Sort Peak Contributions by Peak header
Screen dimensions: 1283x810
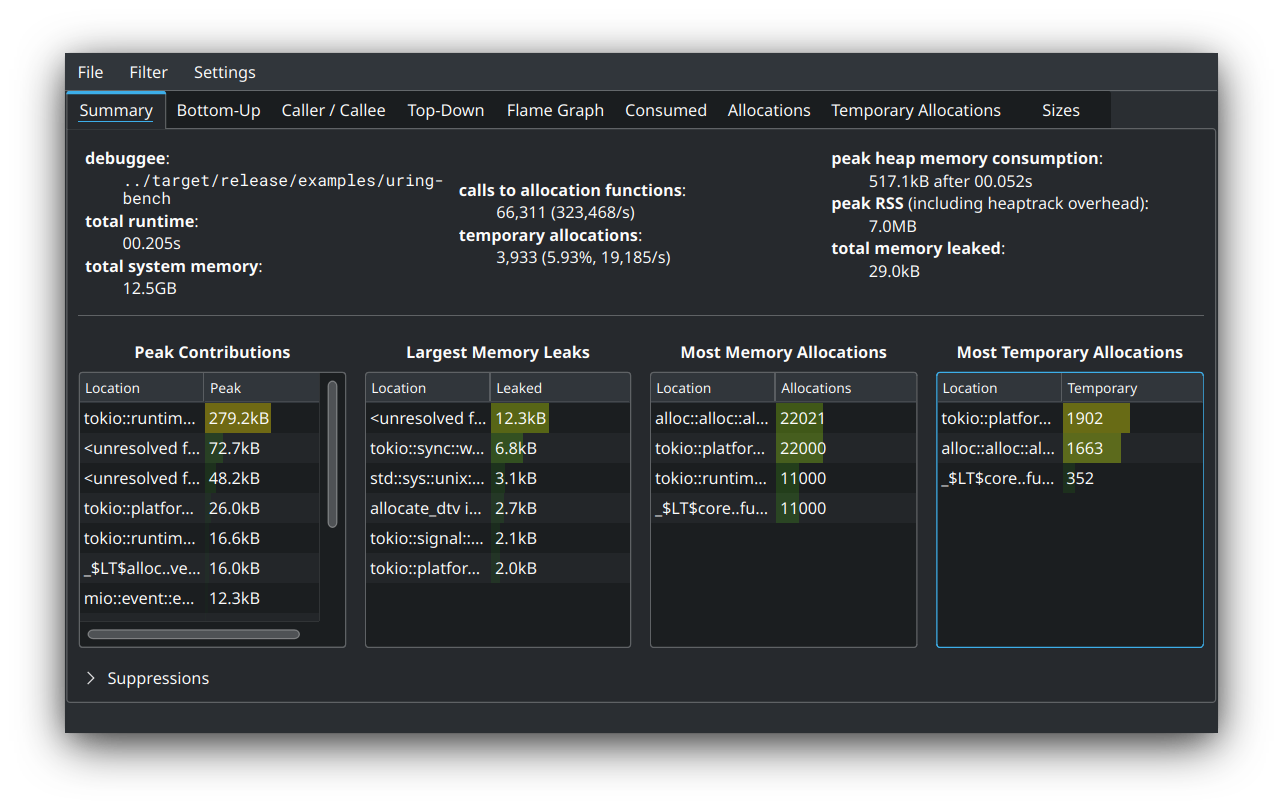point(262,388)
